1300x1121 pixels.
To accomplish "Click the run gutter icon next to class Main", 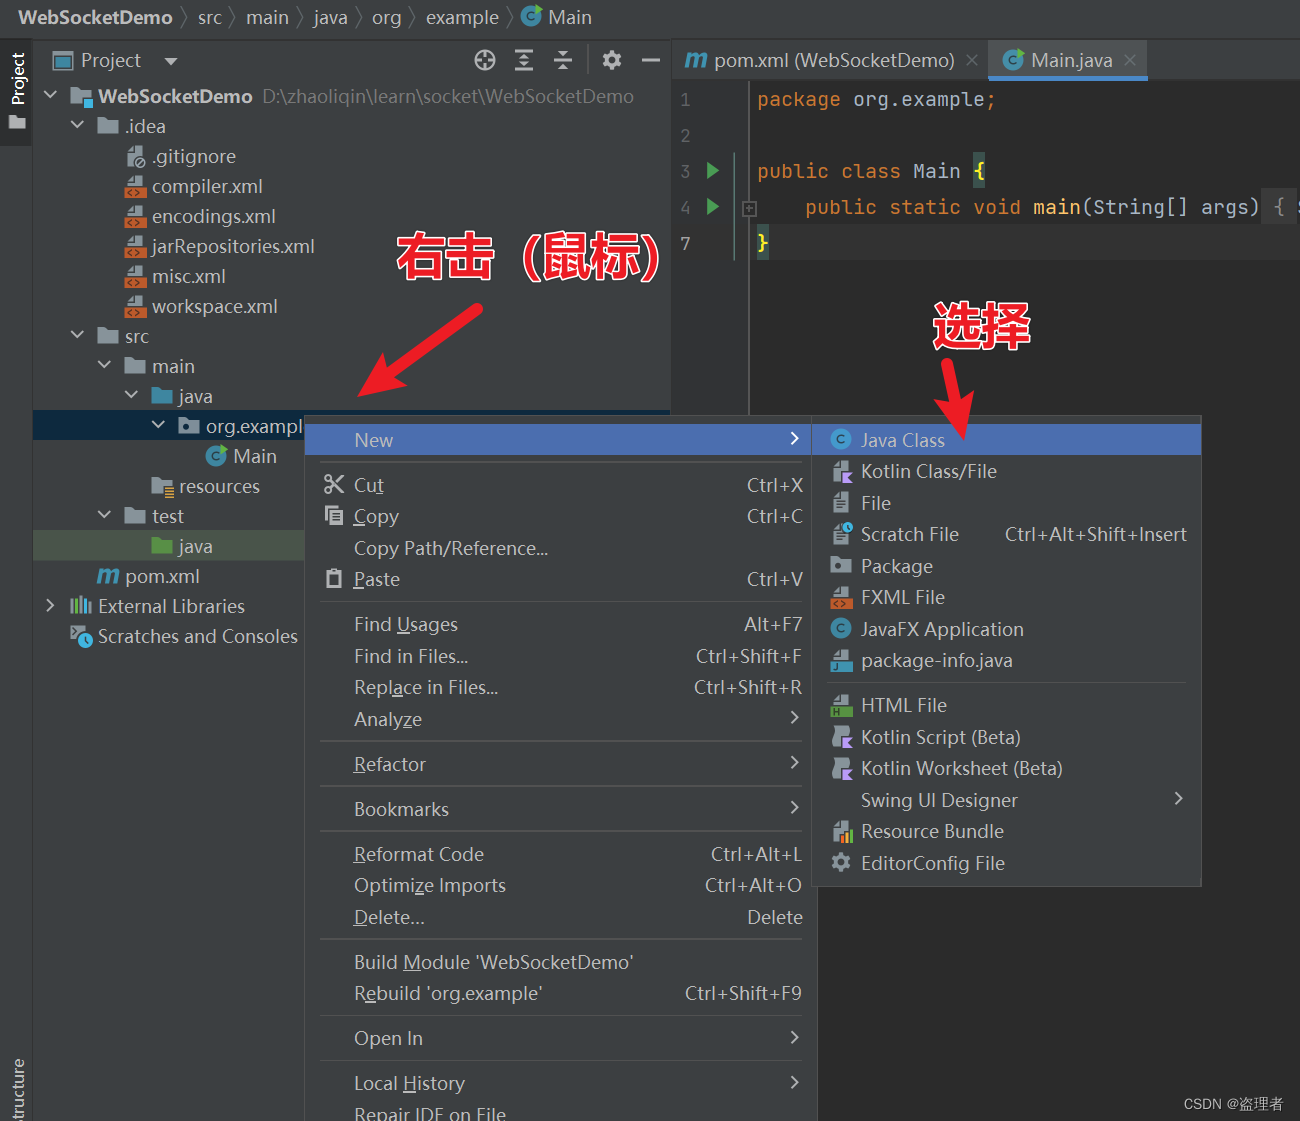I will coord(713,171).
